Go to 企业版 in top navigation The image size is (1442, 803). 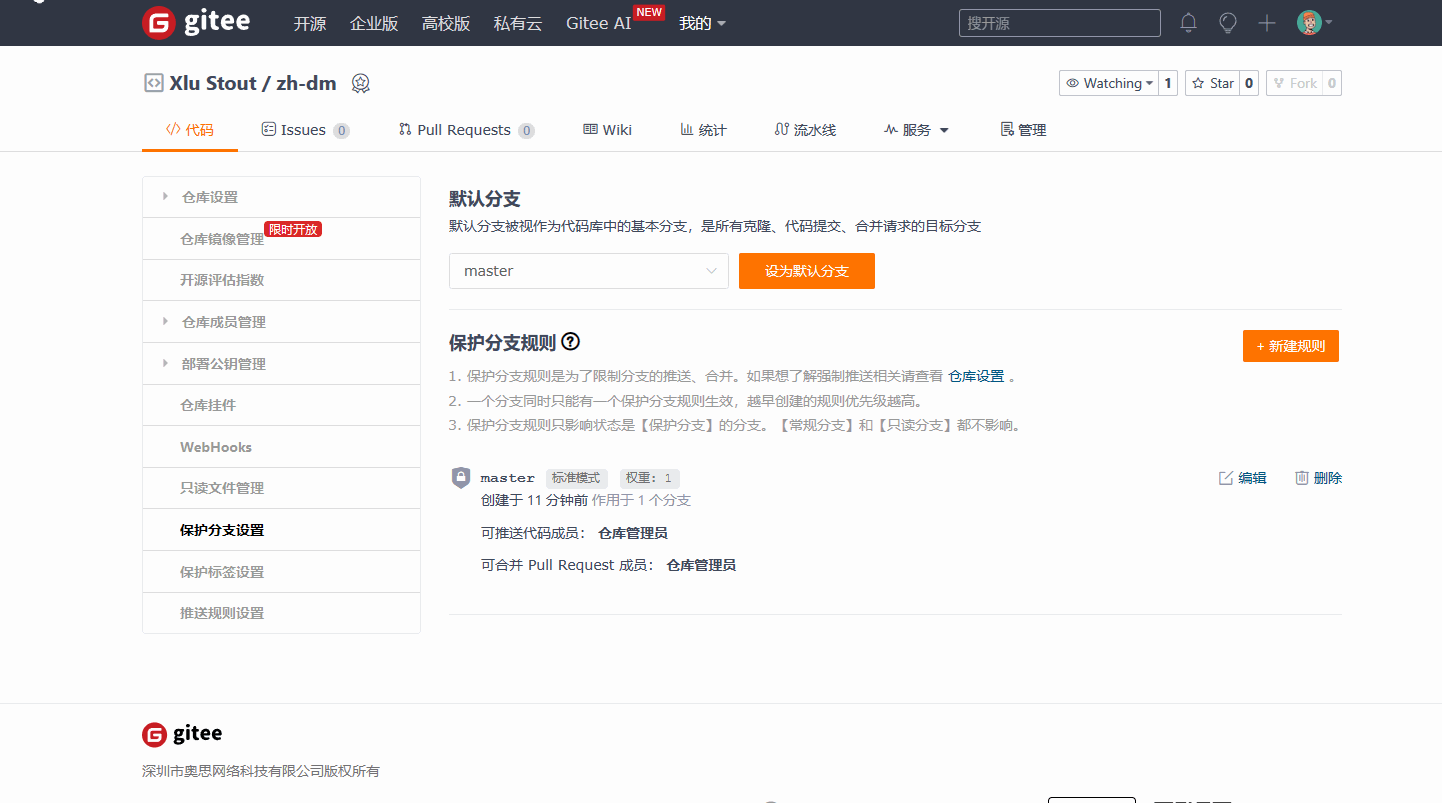click(x=374, y=23)
